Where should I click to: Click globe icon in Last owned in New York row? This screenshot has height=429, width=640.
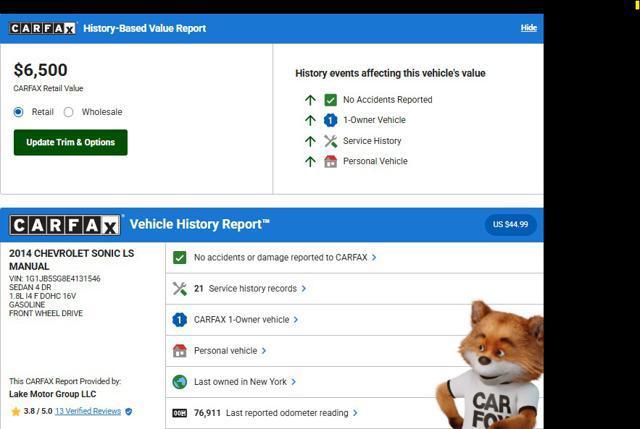(x=180, y=382)
